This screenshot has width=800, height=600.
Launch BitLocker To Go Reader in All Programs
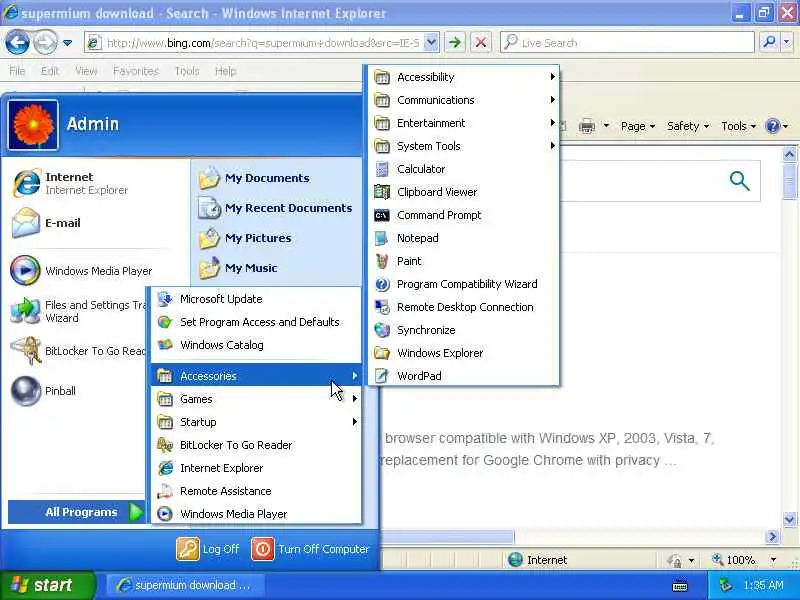[x=256, y=445]
